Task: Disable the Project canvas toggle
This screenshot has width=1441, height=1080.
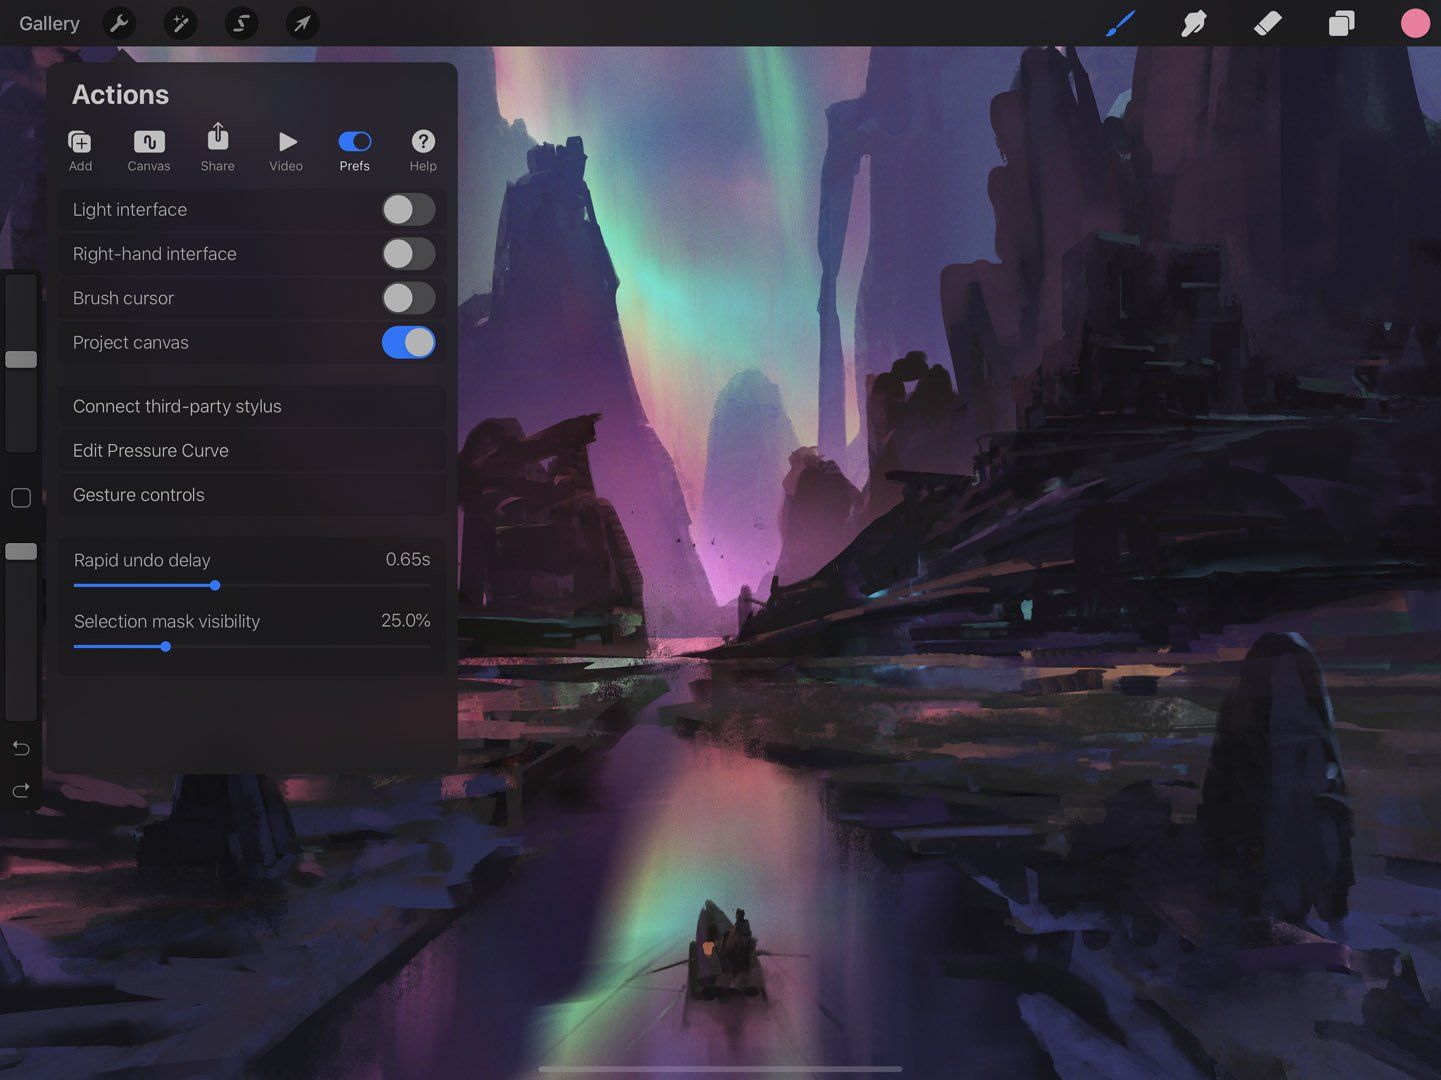Action: (x=408, y=342)
